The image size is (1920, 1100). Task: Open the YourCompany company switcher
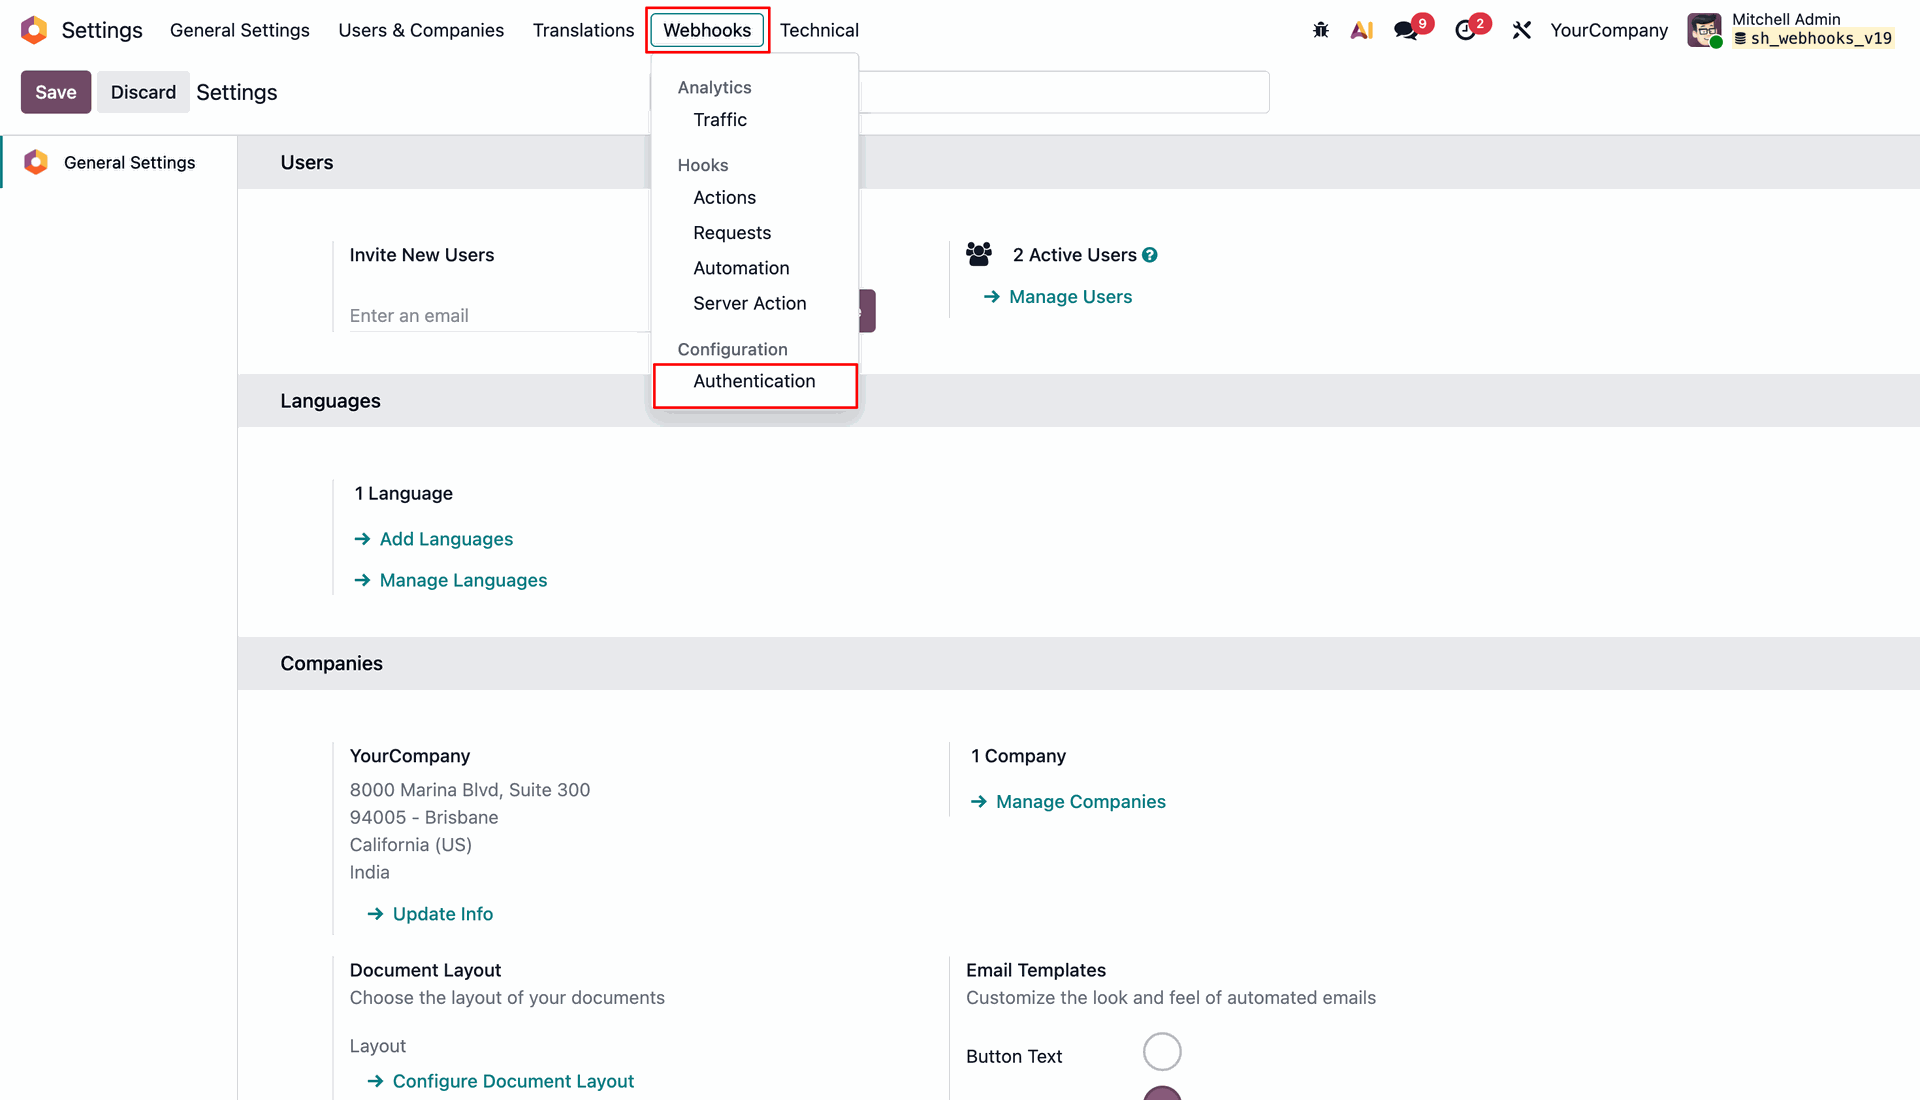[1609, 30]
